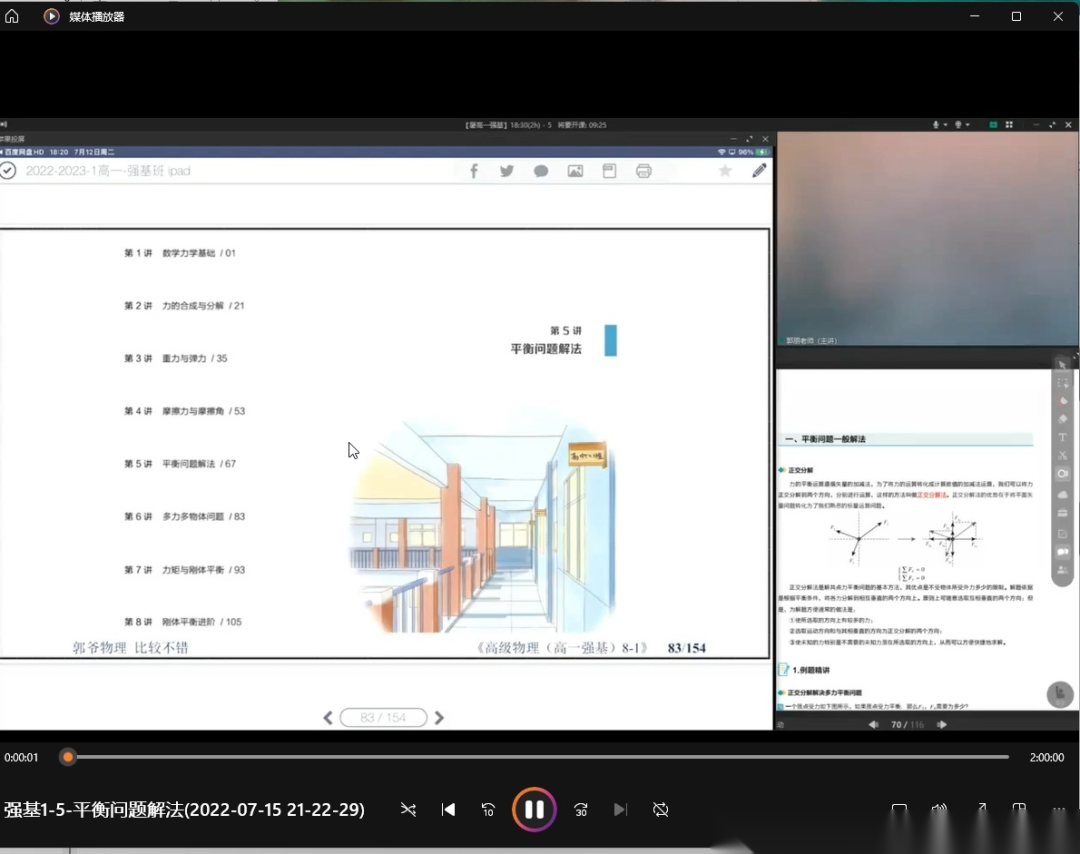Image resolution: width=1080 pixels, height=854 pixels.
Task: Pause the video with the center button
Action: click(534, 810)
